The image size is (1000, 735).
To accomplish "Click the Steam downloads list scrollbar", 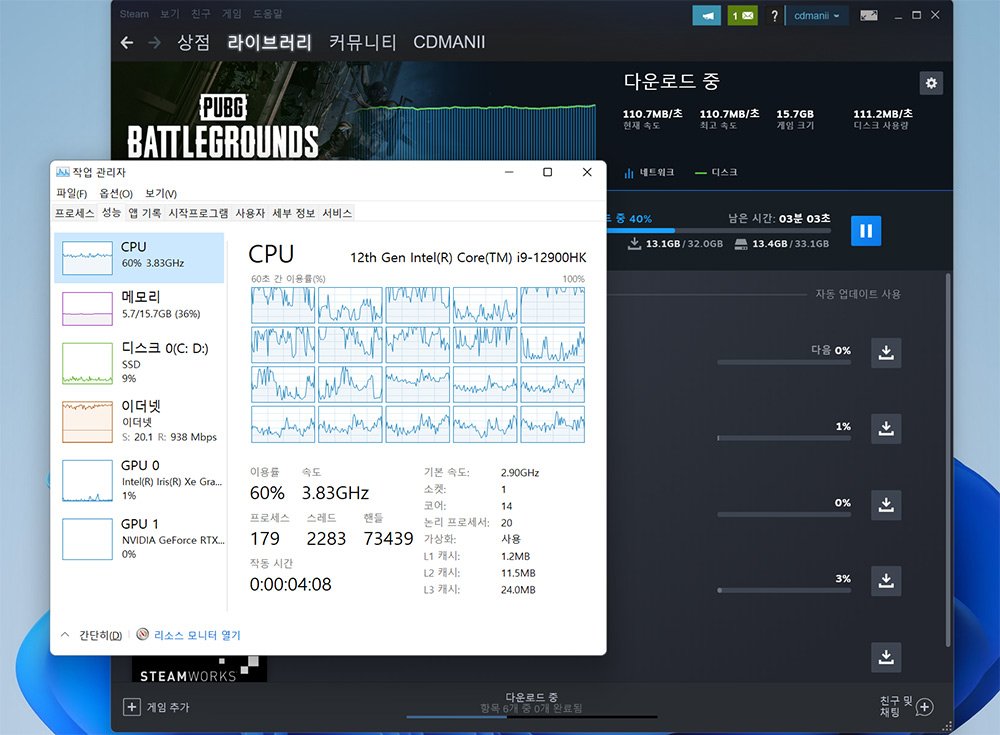I will click(948, 460).
